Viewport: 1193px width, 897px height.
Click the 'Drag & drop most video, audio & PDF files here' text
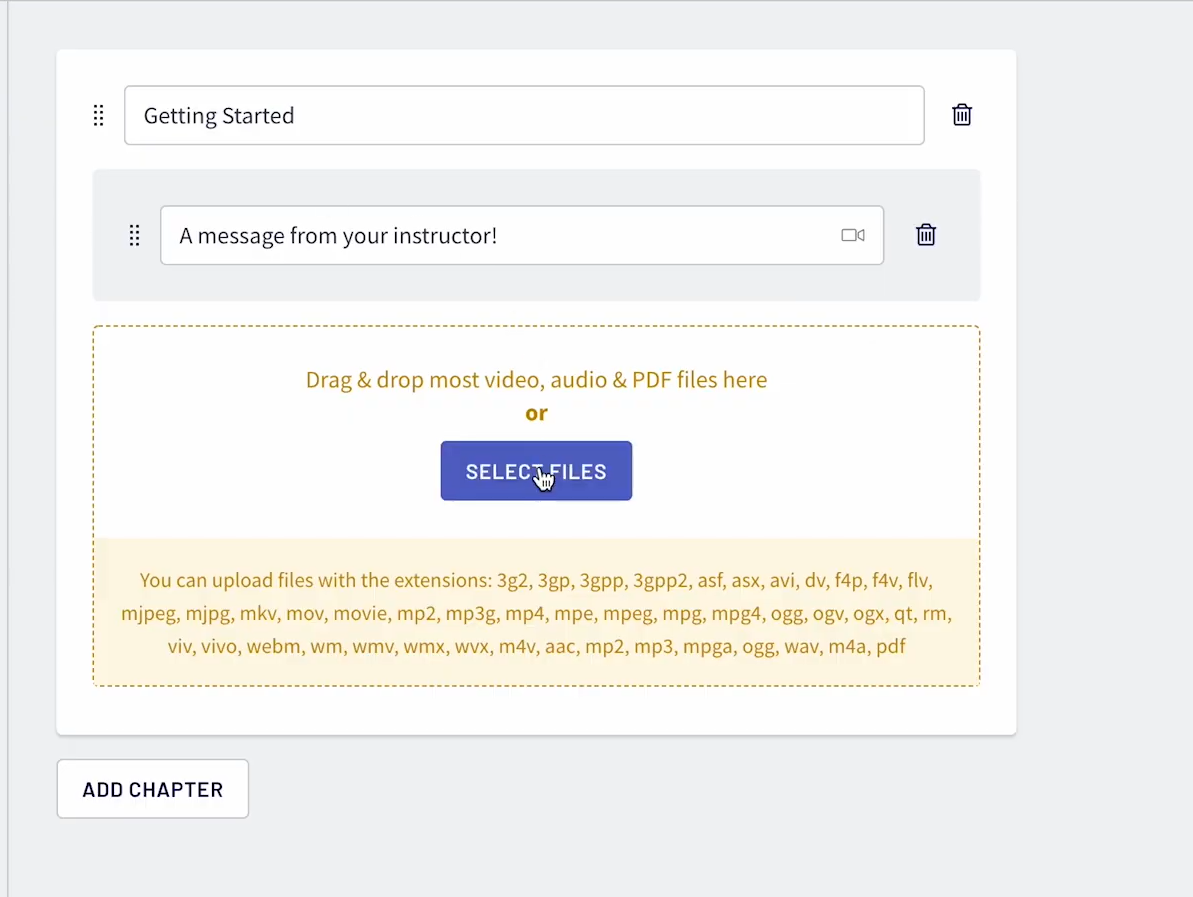(536, 379)
